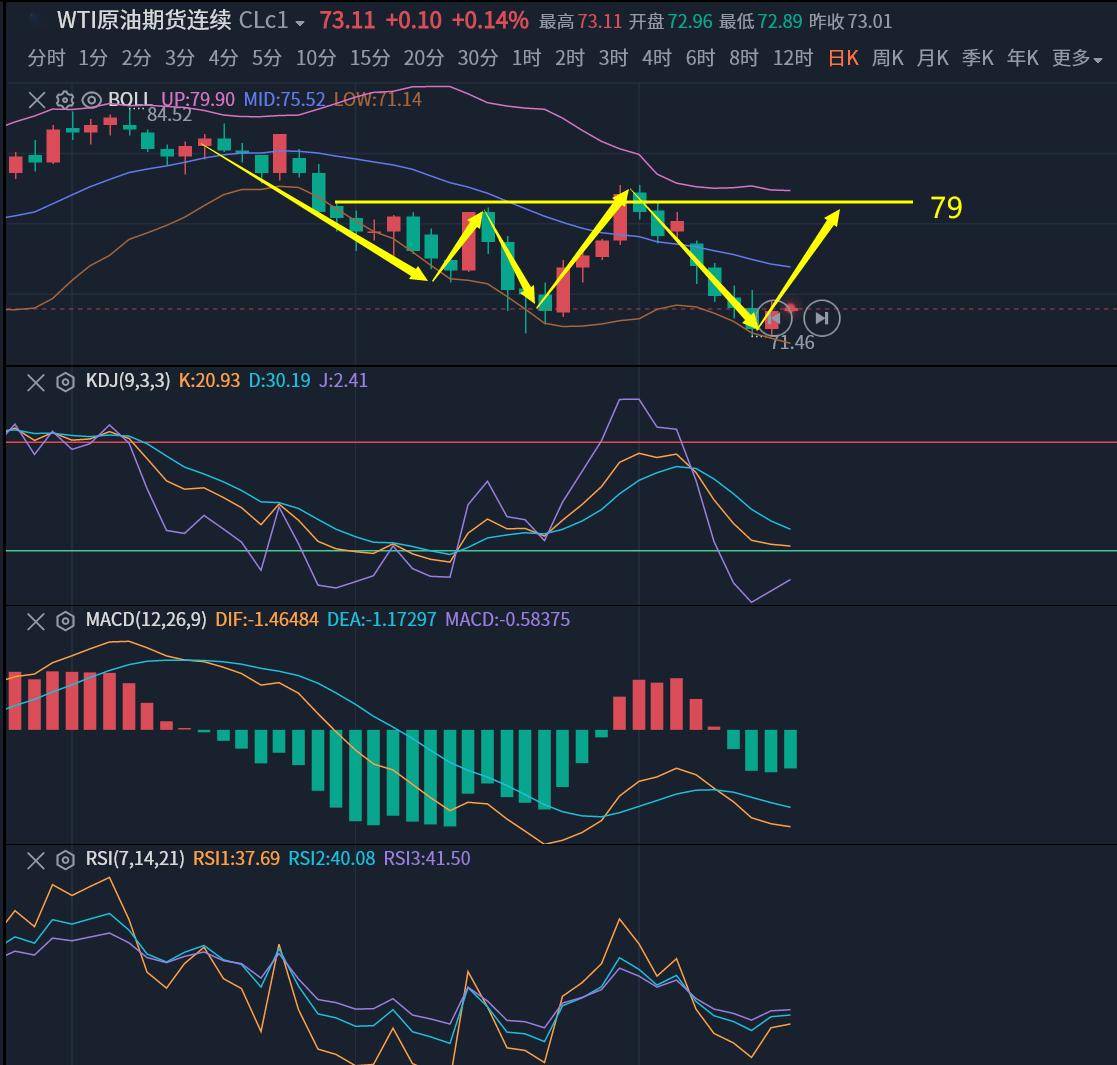The height and width of the screenshot is (1065, 1117).
Task: Select the 月K monthly chart
Action: (932, 58)
